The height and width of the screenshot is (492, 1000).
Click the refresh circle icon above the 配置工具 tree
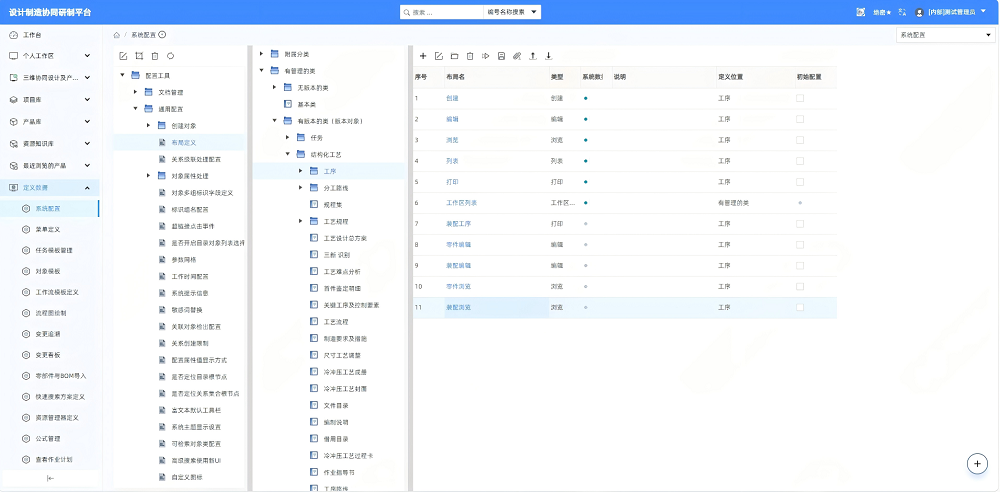(x=170, y=56)
